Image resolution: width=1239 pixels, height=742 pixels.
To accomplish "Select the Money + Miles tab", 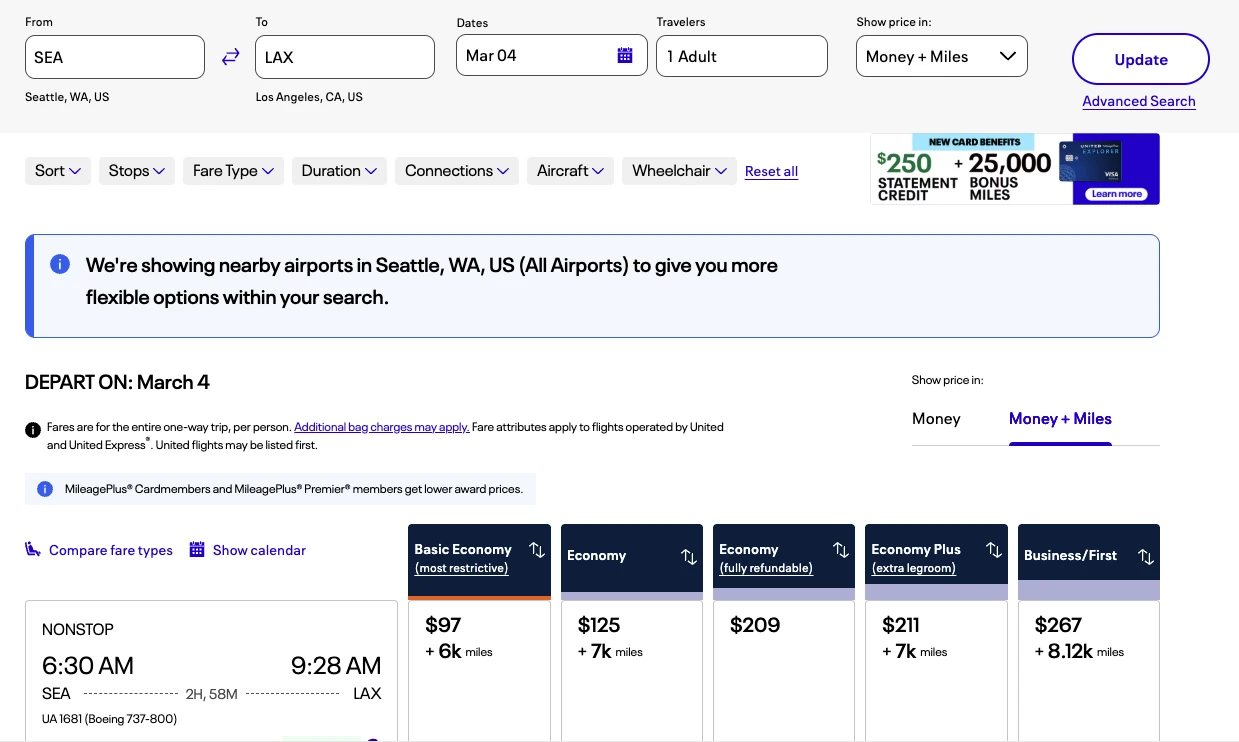I will [x=1060, y=419].
